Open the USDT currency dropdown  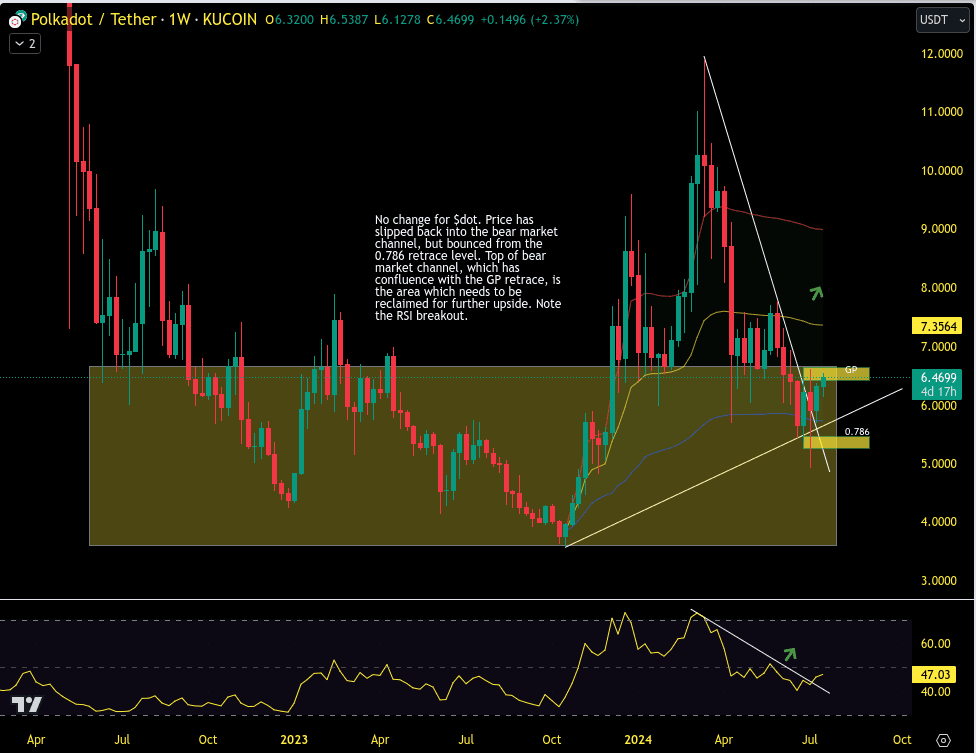click(942, 20)
